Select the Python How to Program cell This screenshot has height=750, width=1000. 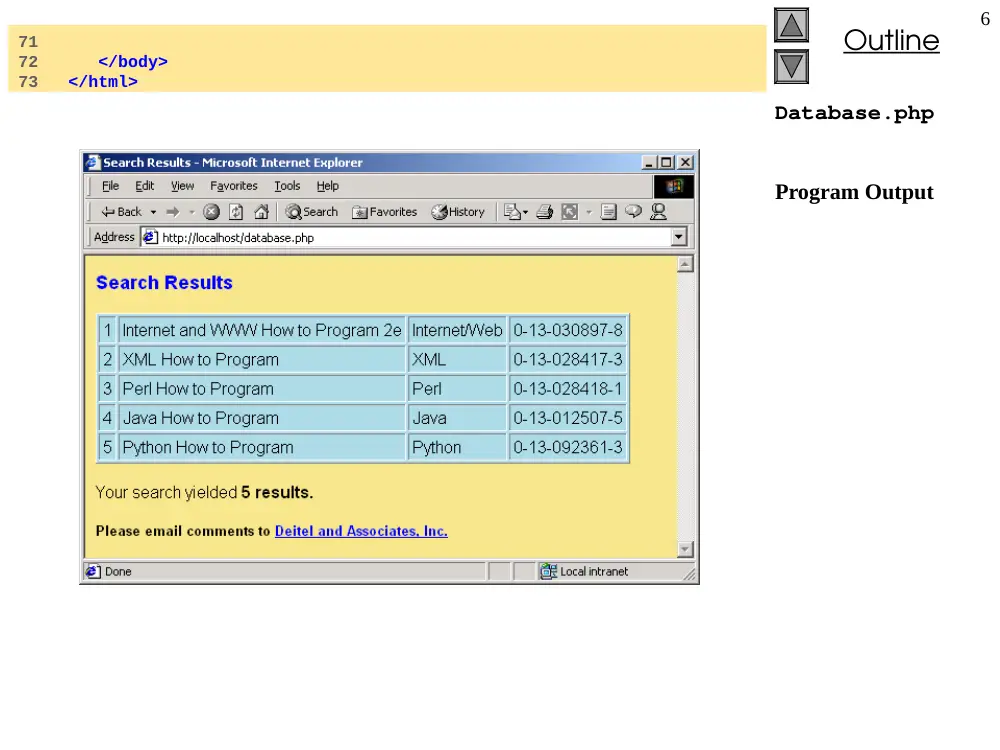tap(261, 448)
